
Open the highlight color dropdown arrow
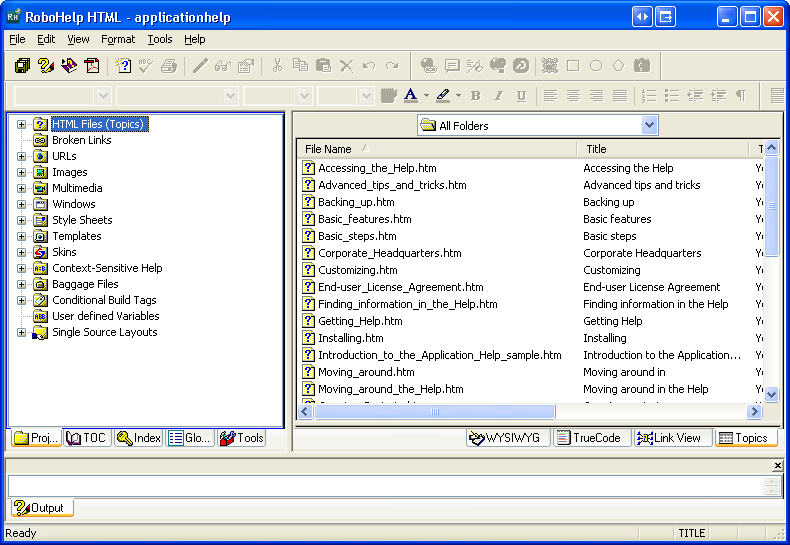pos(458,95)
